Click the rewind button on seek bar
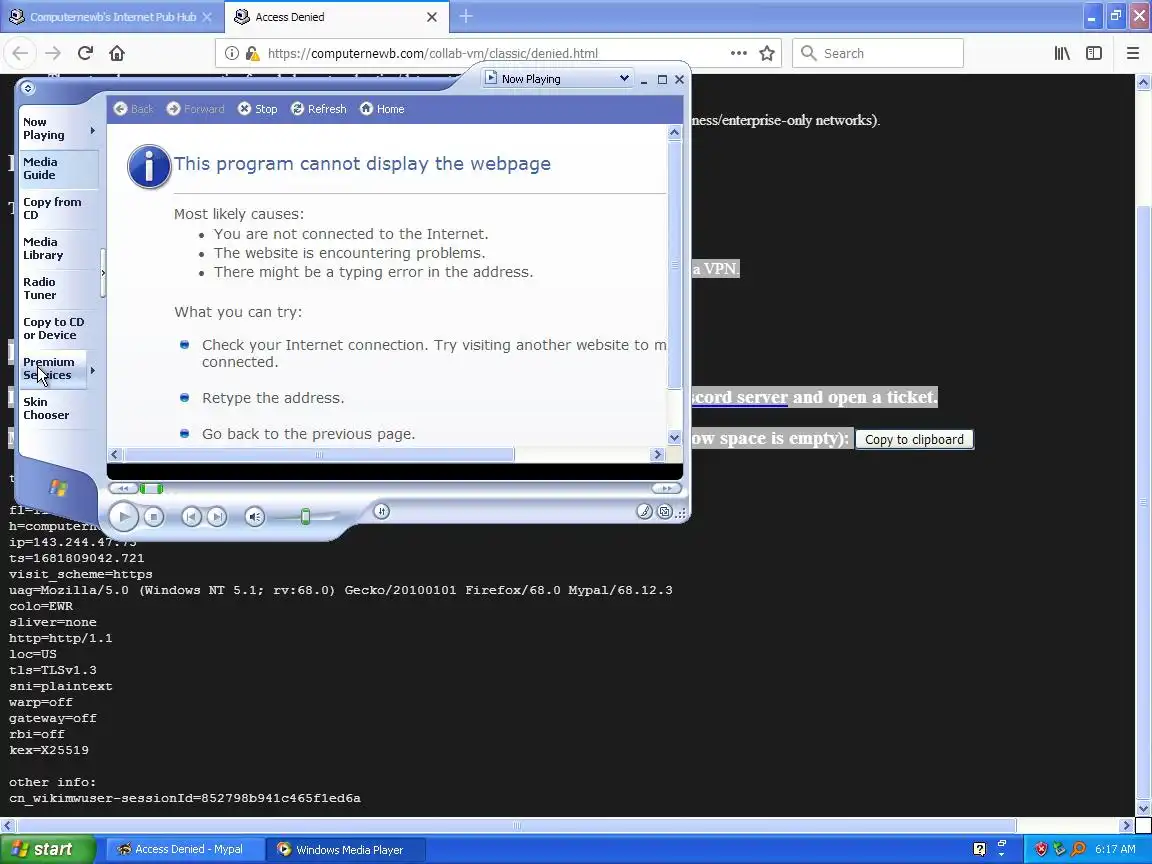The height and width of the screenshot is (864, 1152). tap(123, 489)
